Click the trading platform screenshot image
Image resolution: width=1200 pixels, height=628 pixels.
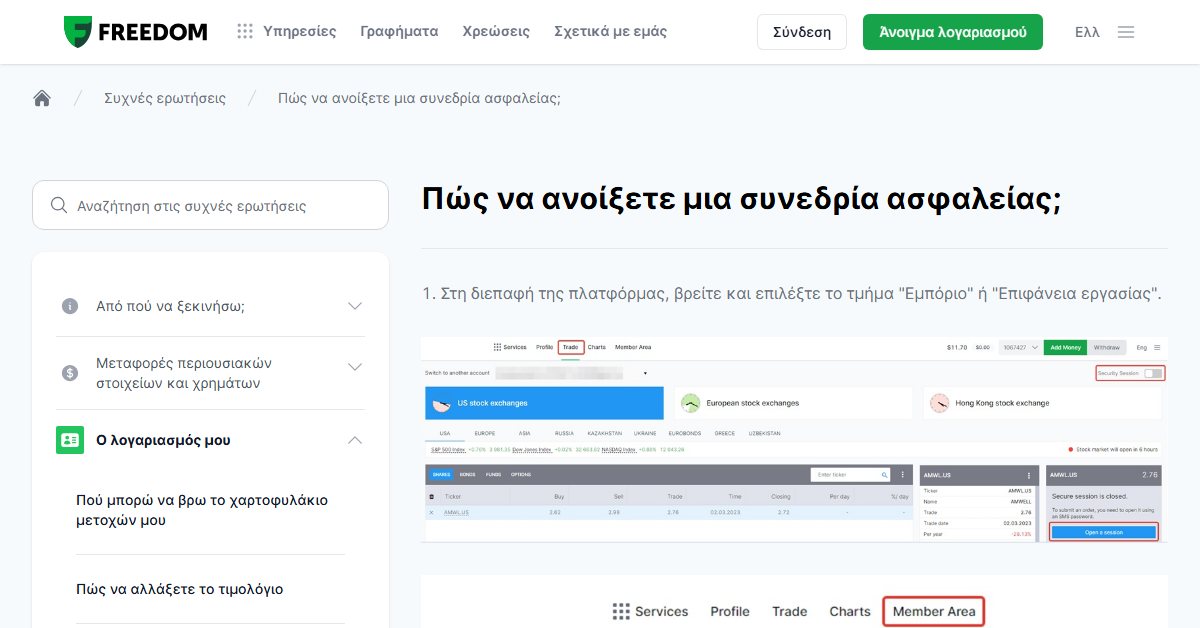pos(794,441)
